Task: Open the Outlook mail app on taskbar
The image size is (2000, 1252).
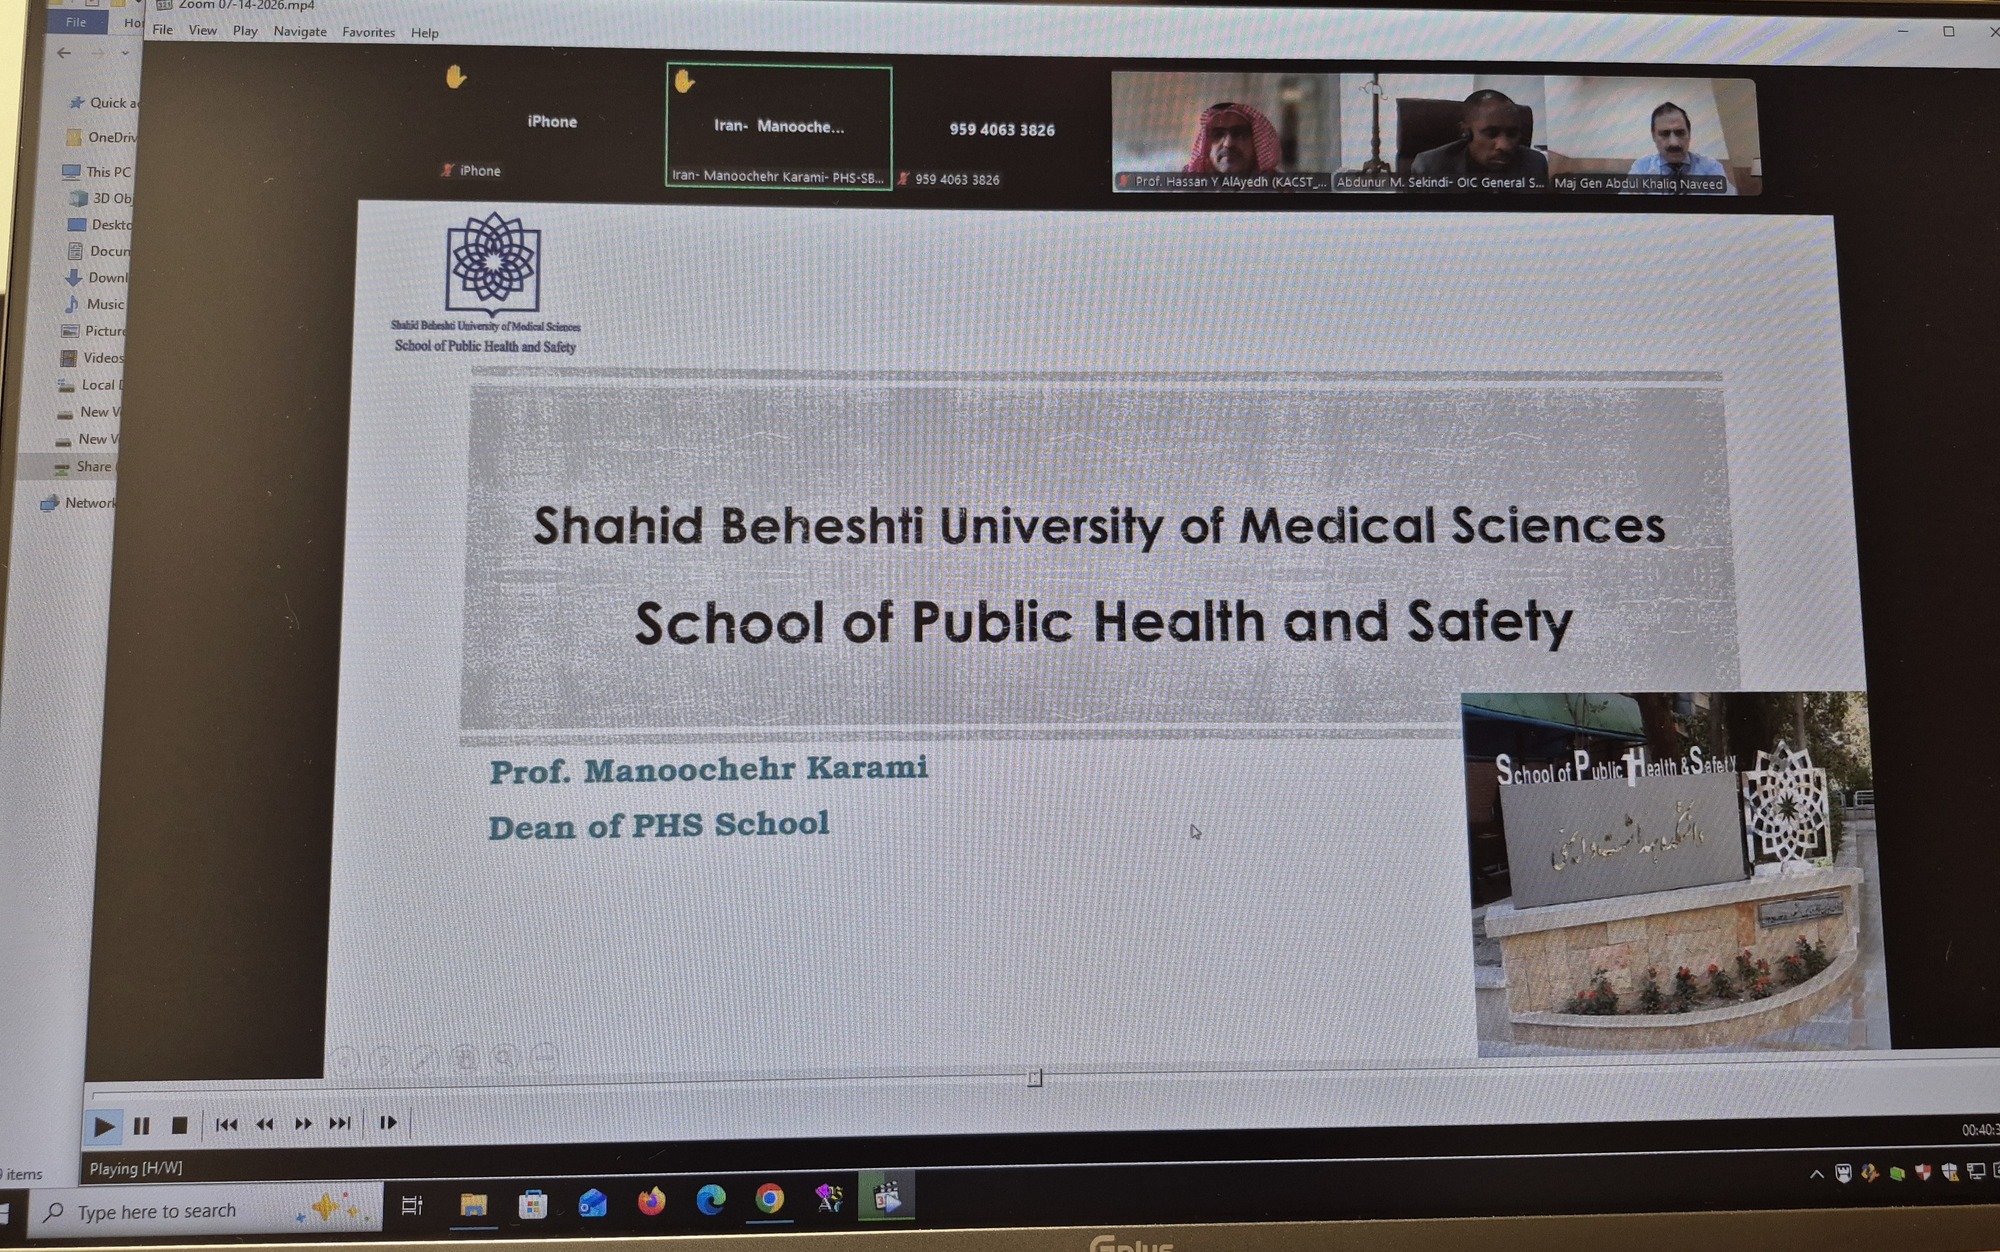Action: pyautogui.click(x=592, y=1202)
